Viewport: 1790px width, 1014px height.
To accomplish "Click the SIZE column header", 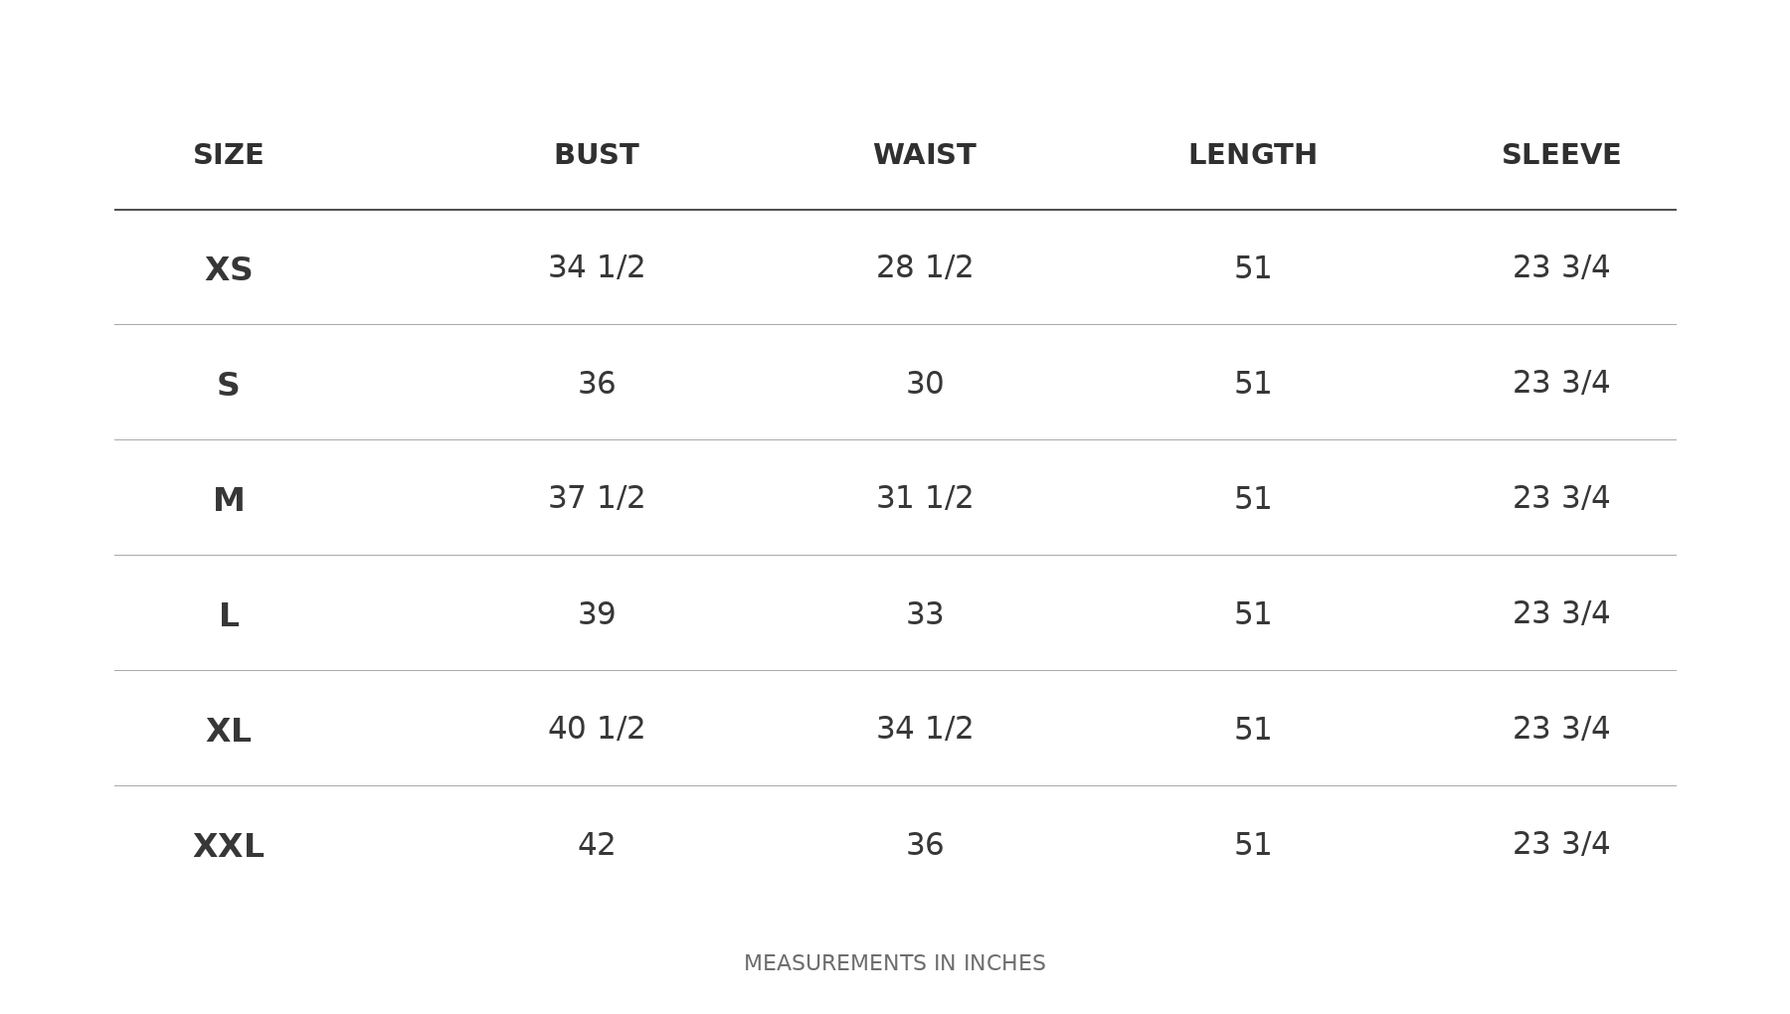I will [228, 155].
